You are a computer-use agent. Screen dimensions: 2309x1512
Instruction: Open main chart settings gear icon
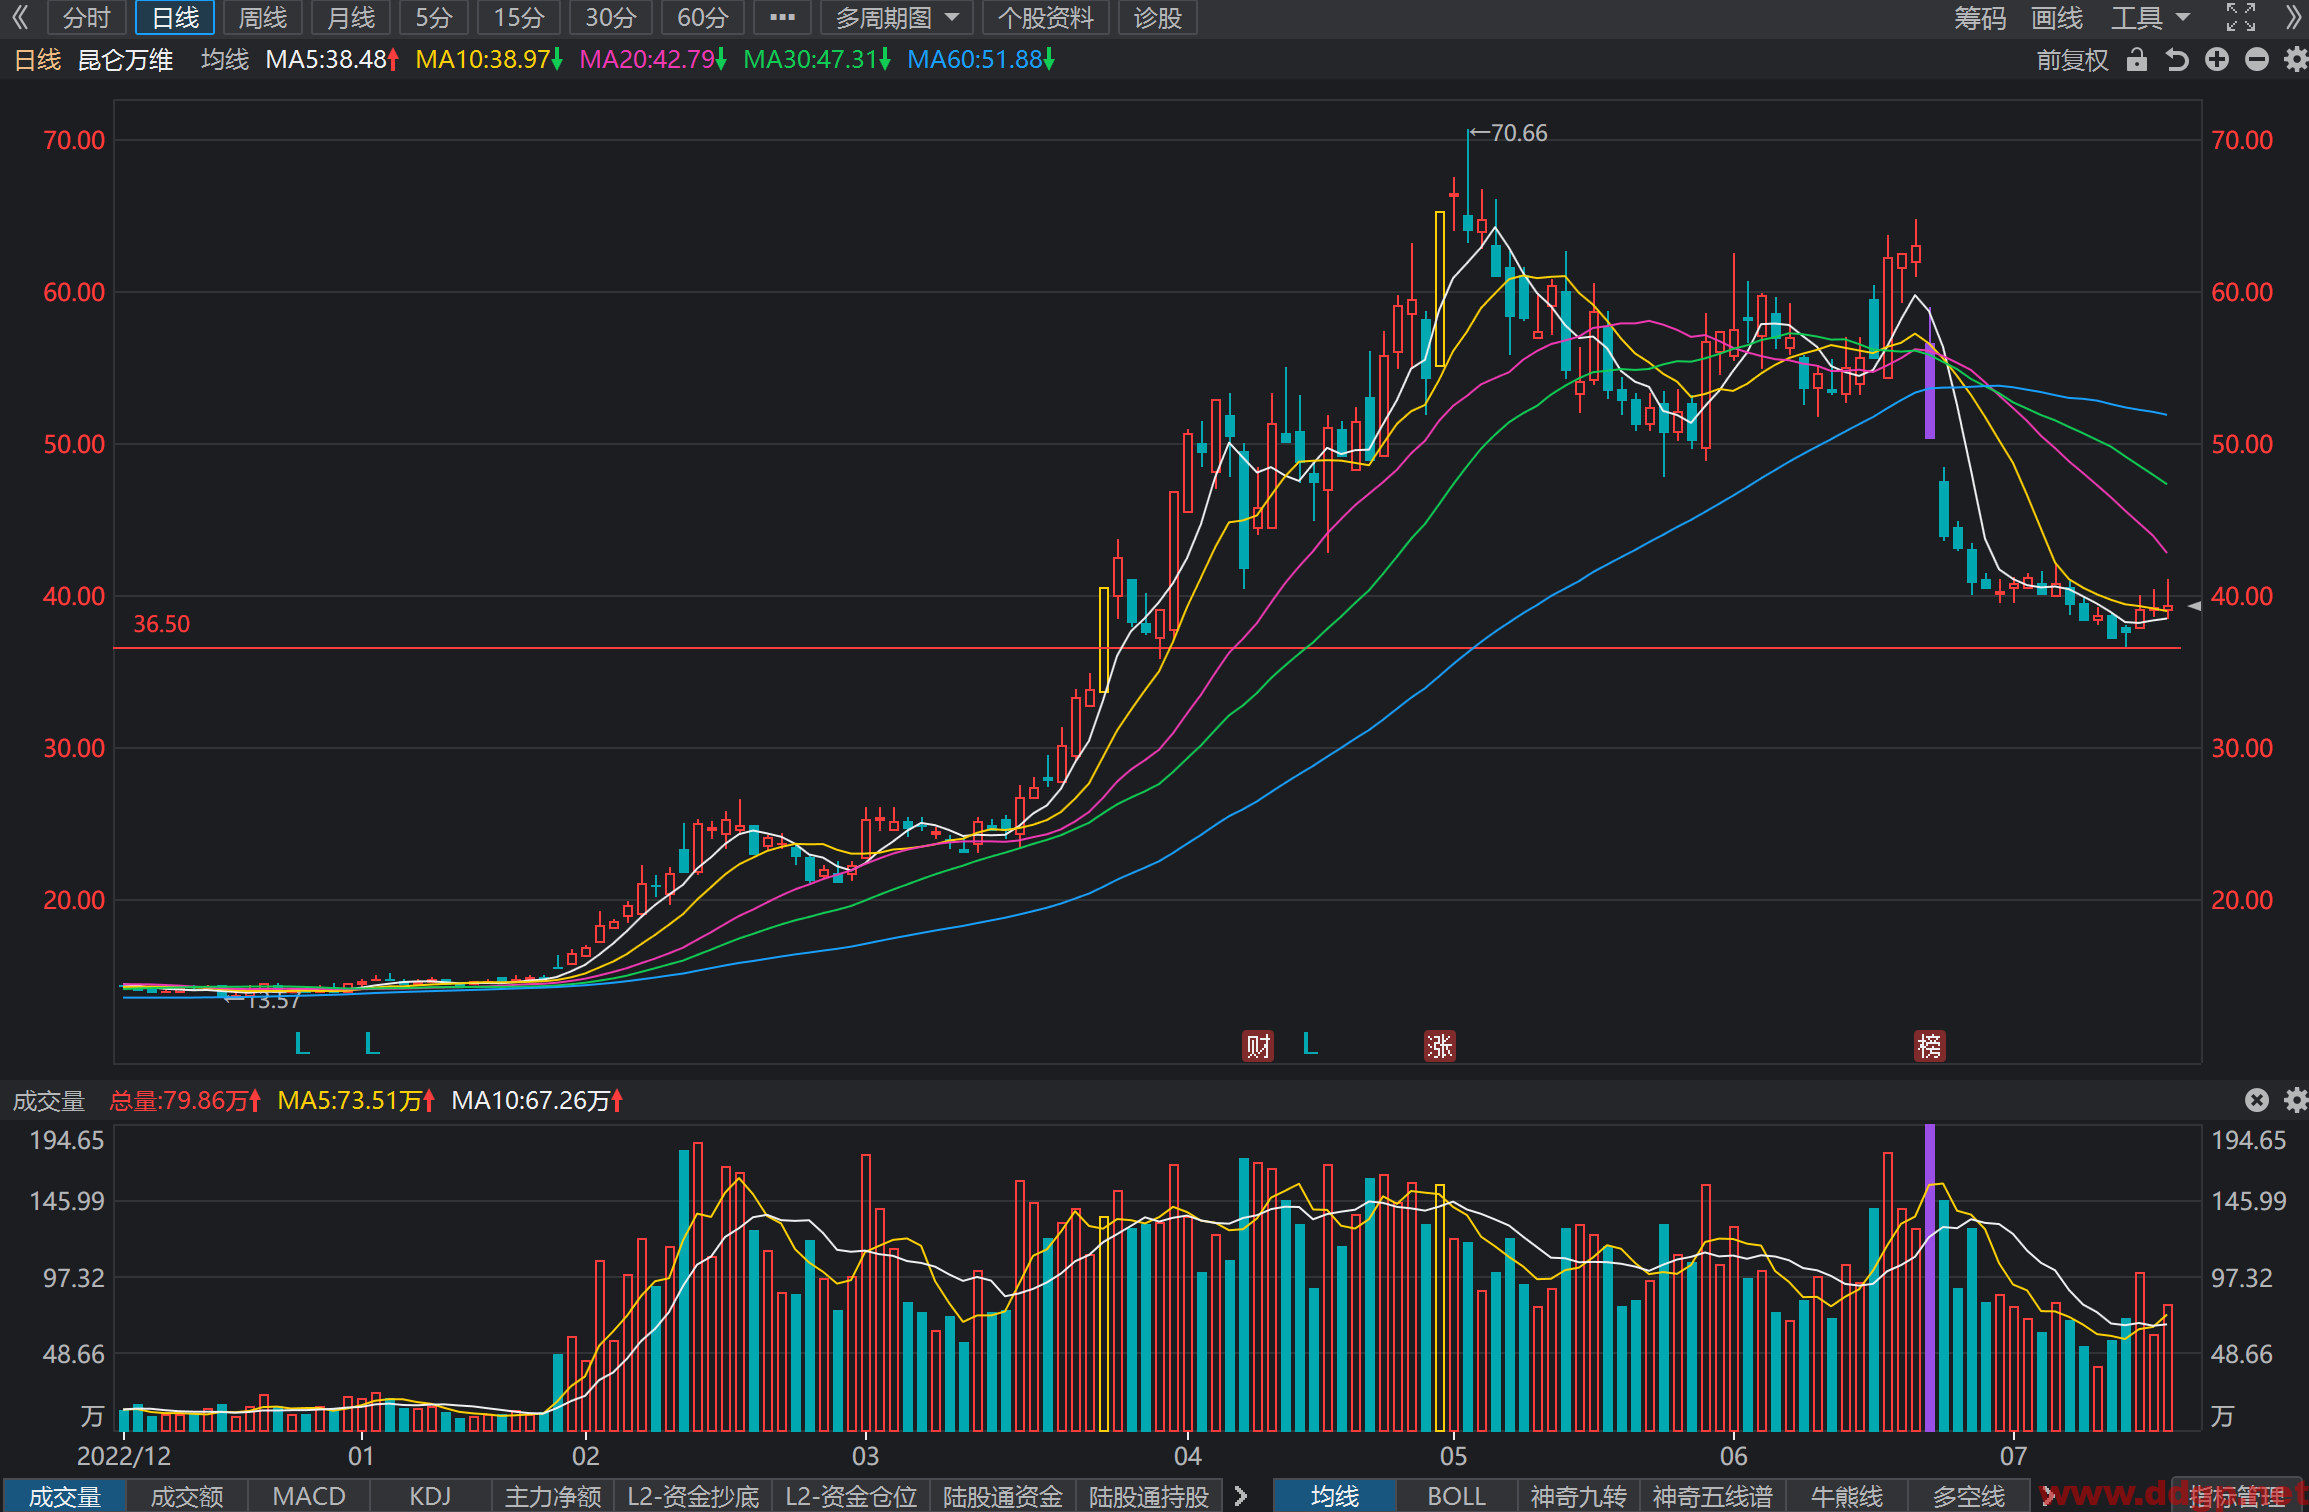coord(2296,60)
